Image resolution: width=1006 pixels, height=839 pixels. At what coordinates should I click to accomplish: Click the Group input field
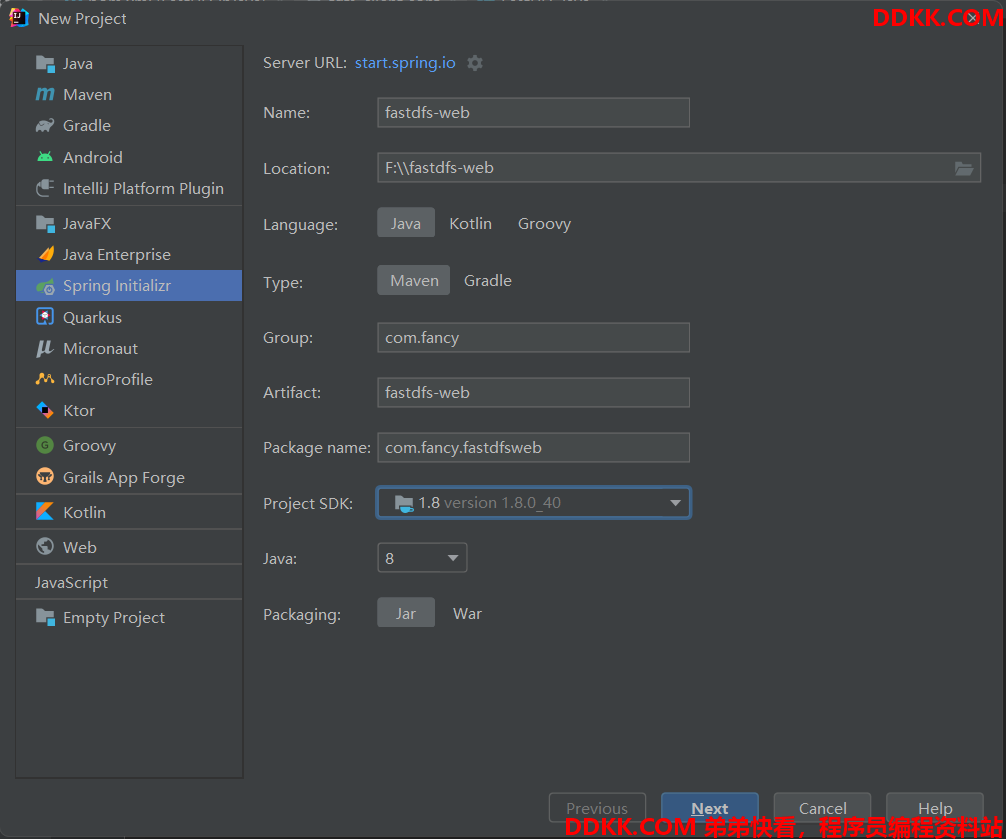tap(533, 337)
